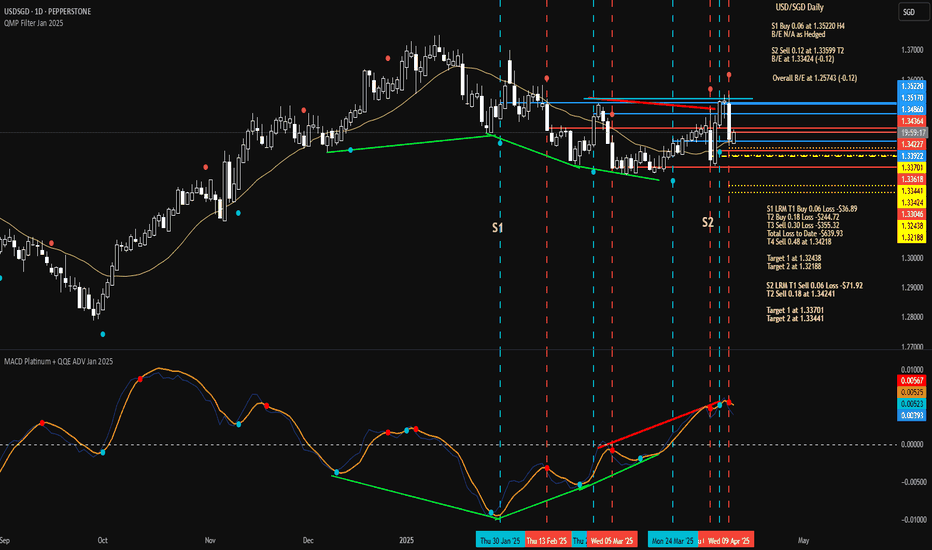Image resolution: width=932 pixels, height=550 pixels.
Task: Click the yellow 1.32438 target label
Action: [x=912, y=226]
